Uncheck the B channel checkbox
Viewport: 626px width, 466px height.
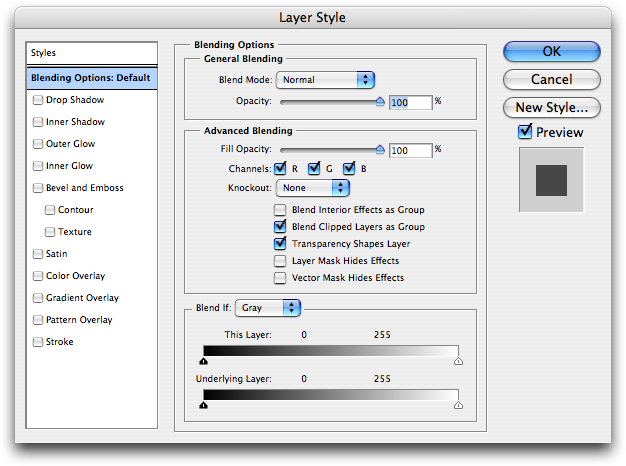click(x=349, y=169)
